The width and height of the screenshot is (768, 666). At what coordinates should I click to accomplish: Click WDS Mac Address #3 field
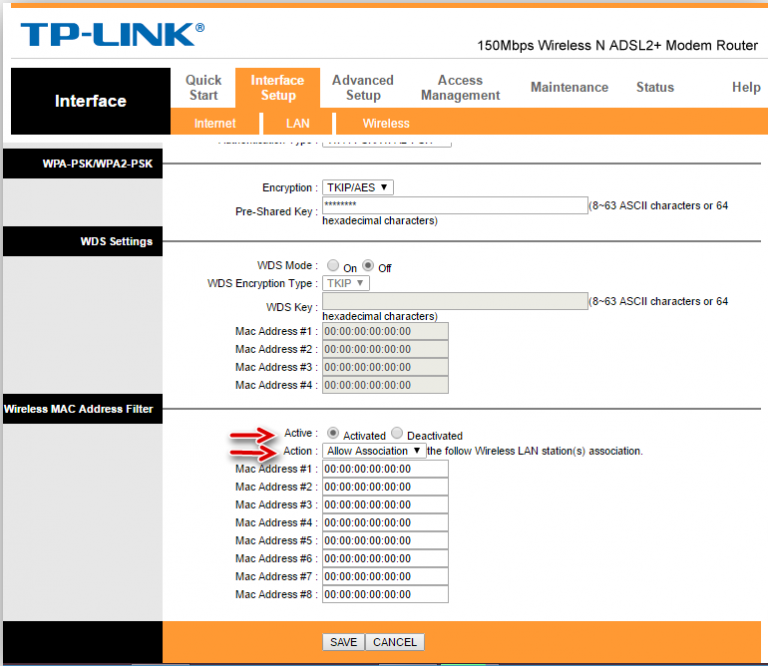click(385, 367)
